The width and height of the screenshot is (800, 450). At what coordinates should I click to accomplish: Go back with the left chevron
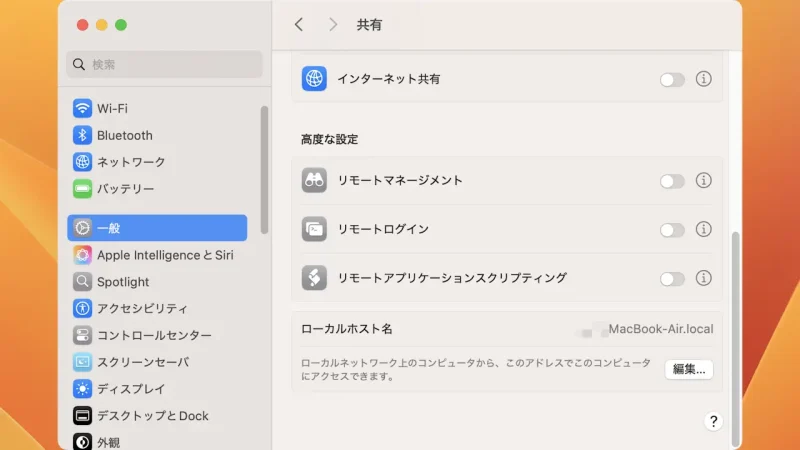(x=299, y=24)
